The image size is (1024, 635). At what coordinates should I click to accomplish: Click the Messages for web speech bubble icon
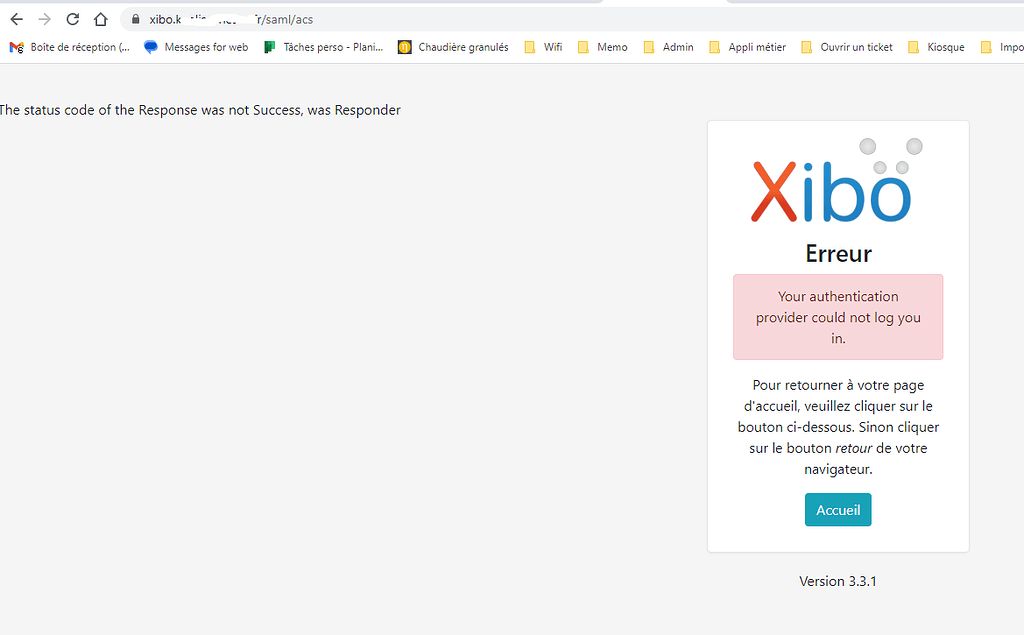click(150, 46)
